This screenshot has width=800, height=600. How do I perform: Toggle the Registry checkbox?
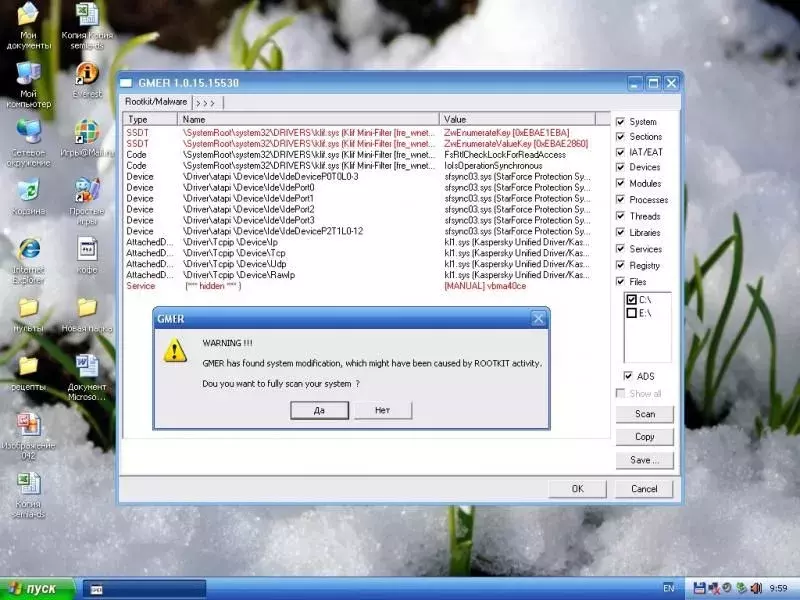[620, 265]
